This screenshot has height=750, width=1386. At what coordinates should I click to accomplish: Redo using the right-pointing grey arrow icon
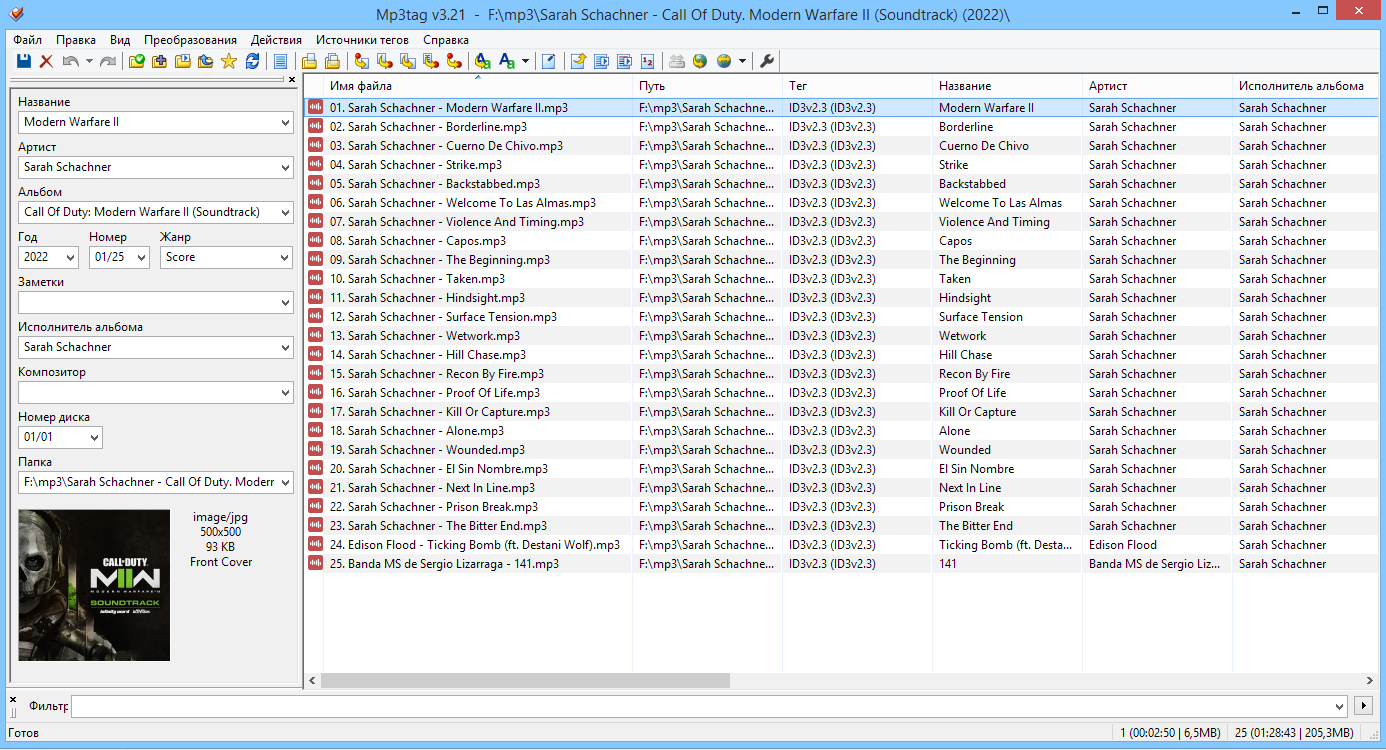coord(107,61)
